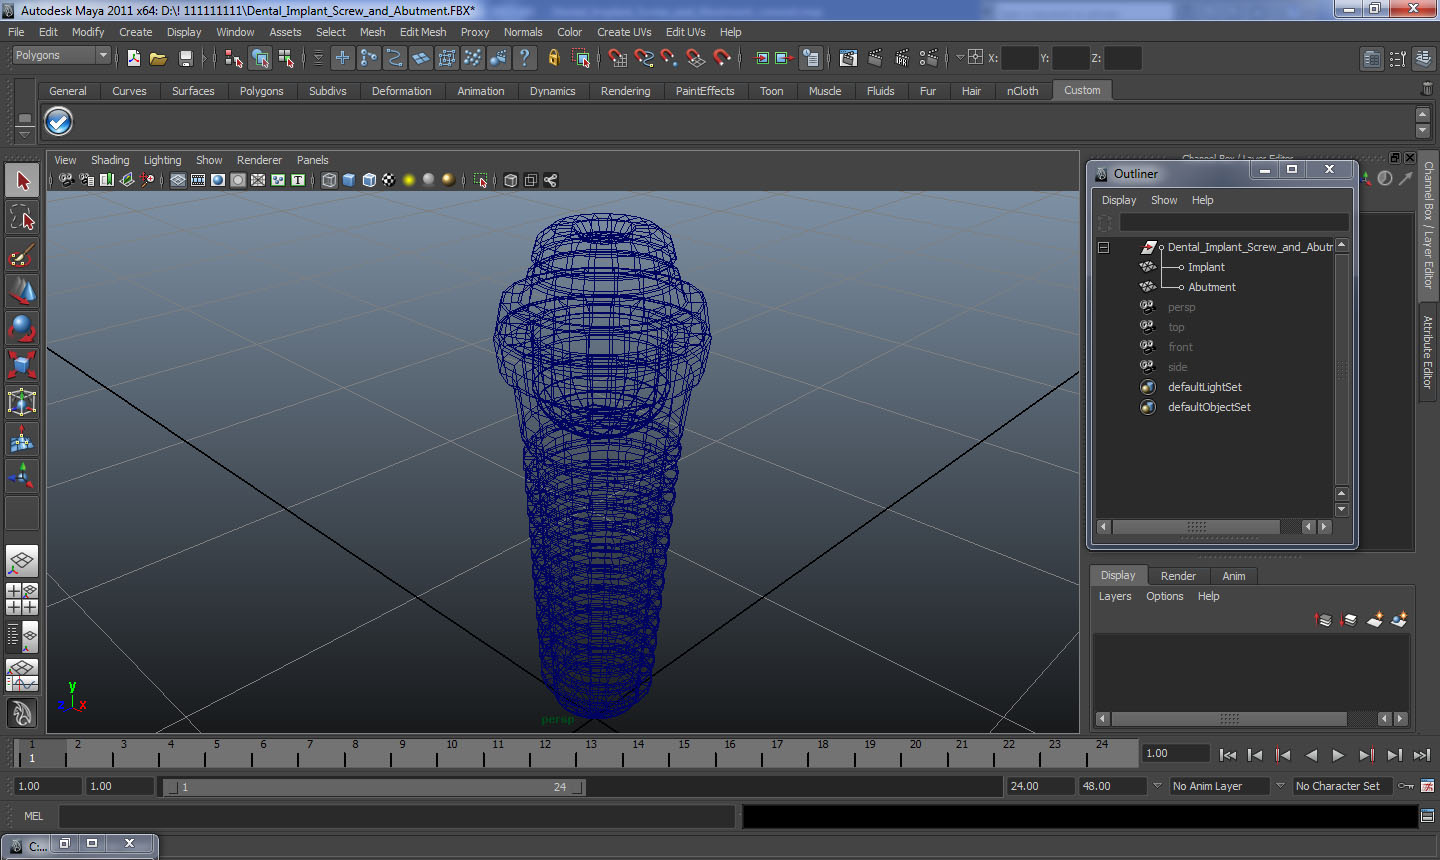
Task: Start IPR render of current frame
Action: (902, 58)
